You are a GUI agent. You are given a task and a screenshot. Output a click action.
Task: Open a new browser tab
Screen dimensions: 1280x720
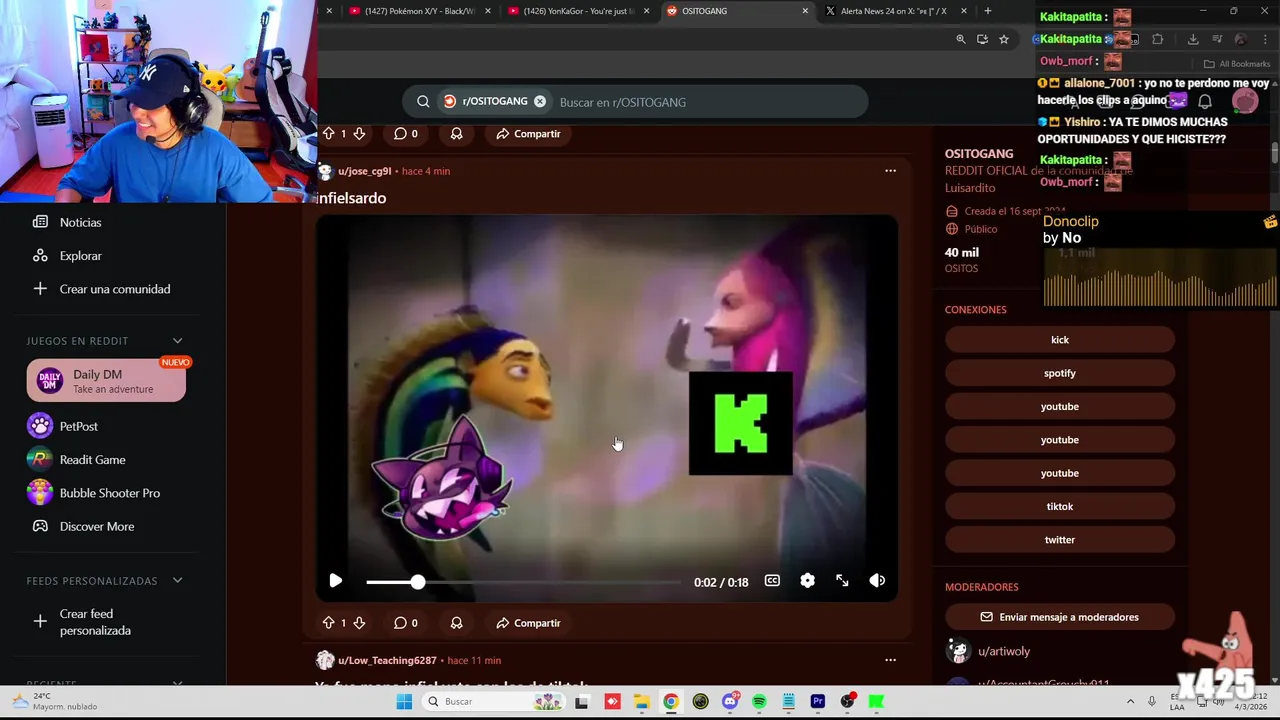[x=988, y=11]
